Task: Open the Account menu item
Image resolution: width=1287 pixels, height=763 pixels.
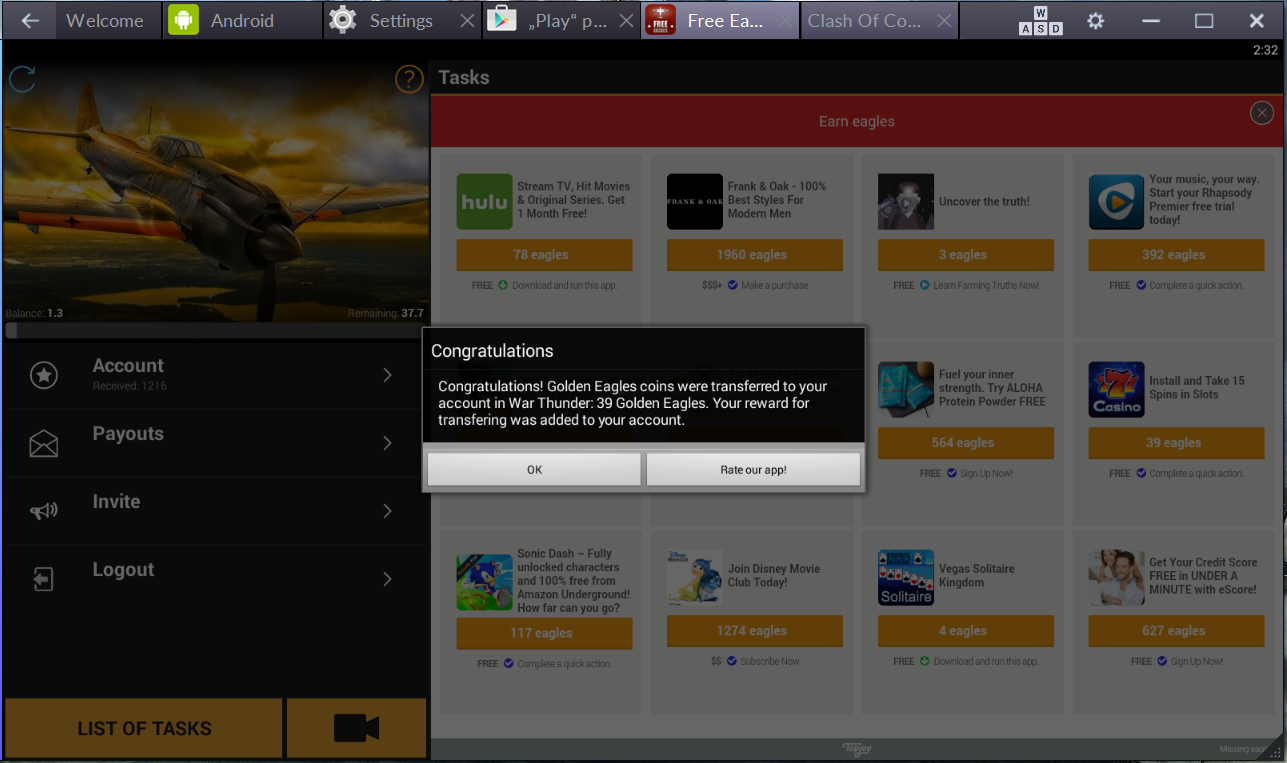Action: click(215, 375)
